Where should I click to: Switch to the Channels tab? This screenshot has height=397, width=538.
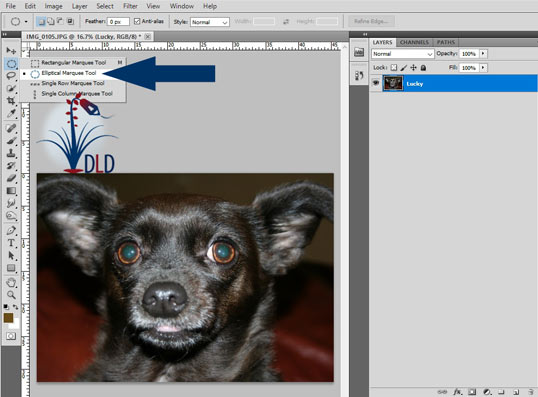point(414,42)
